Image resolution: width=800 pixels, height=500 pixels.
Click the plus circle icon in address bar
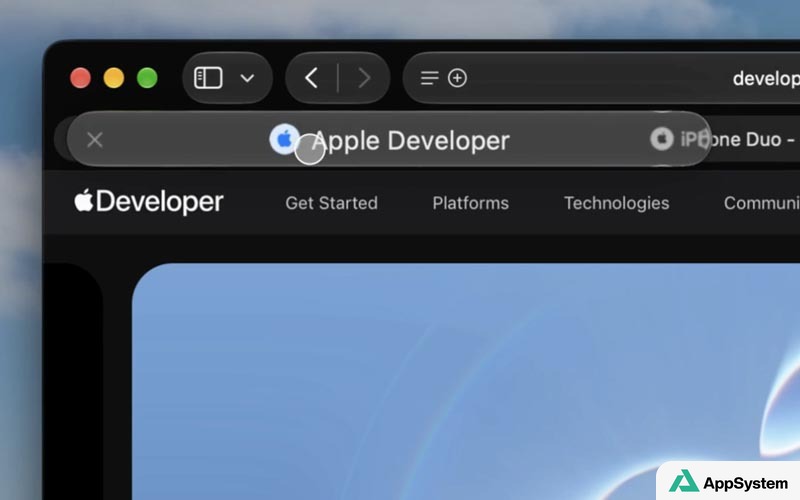click(x=457, y=78)
